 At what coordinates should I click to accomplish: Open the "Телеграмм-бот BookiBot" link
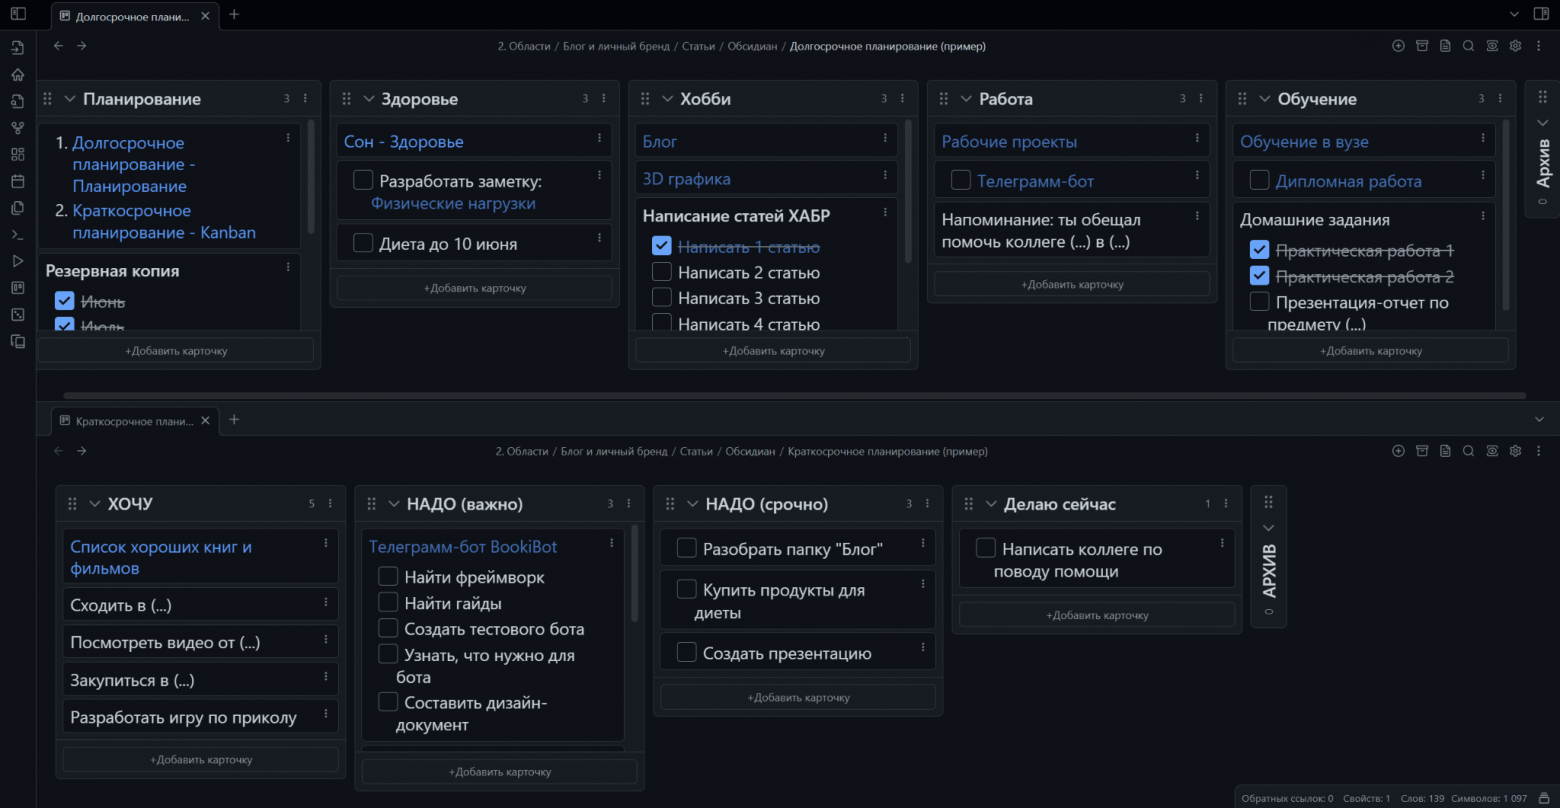[462, 547]
